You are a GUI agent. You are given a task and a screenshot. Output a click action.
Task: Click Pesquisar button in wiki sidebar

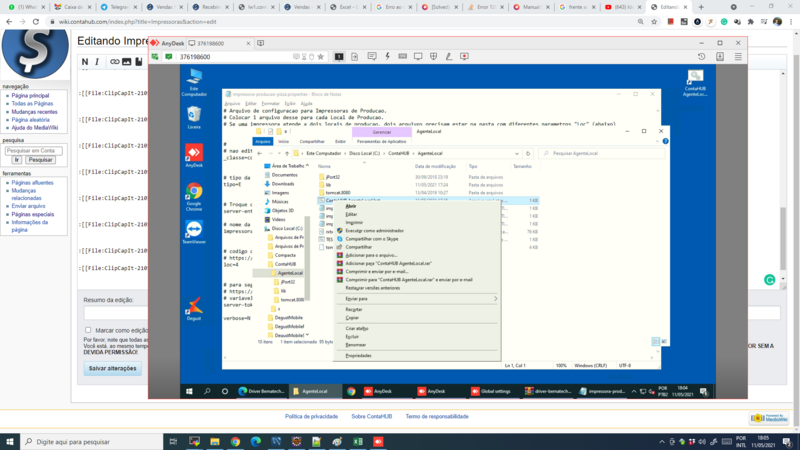(x=40, y=160)
